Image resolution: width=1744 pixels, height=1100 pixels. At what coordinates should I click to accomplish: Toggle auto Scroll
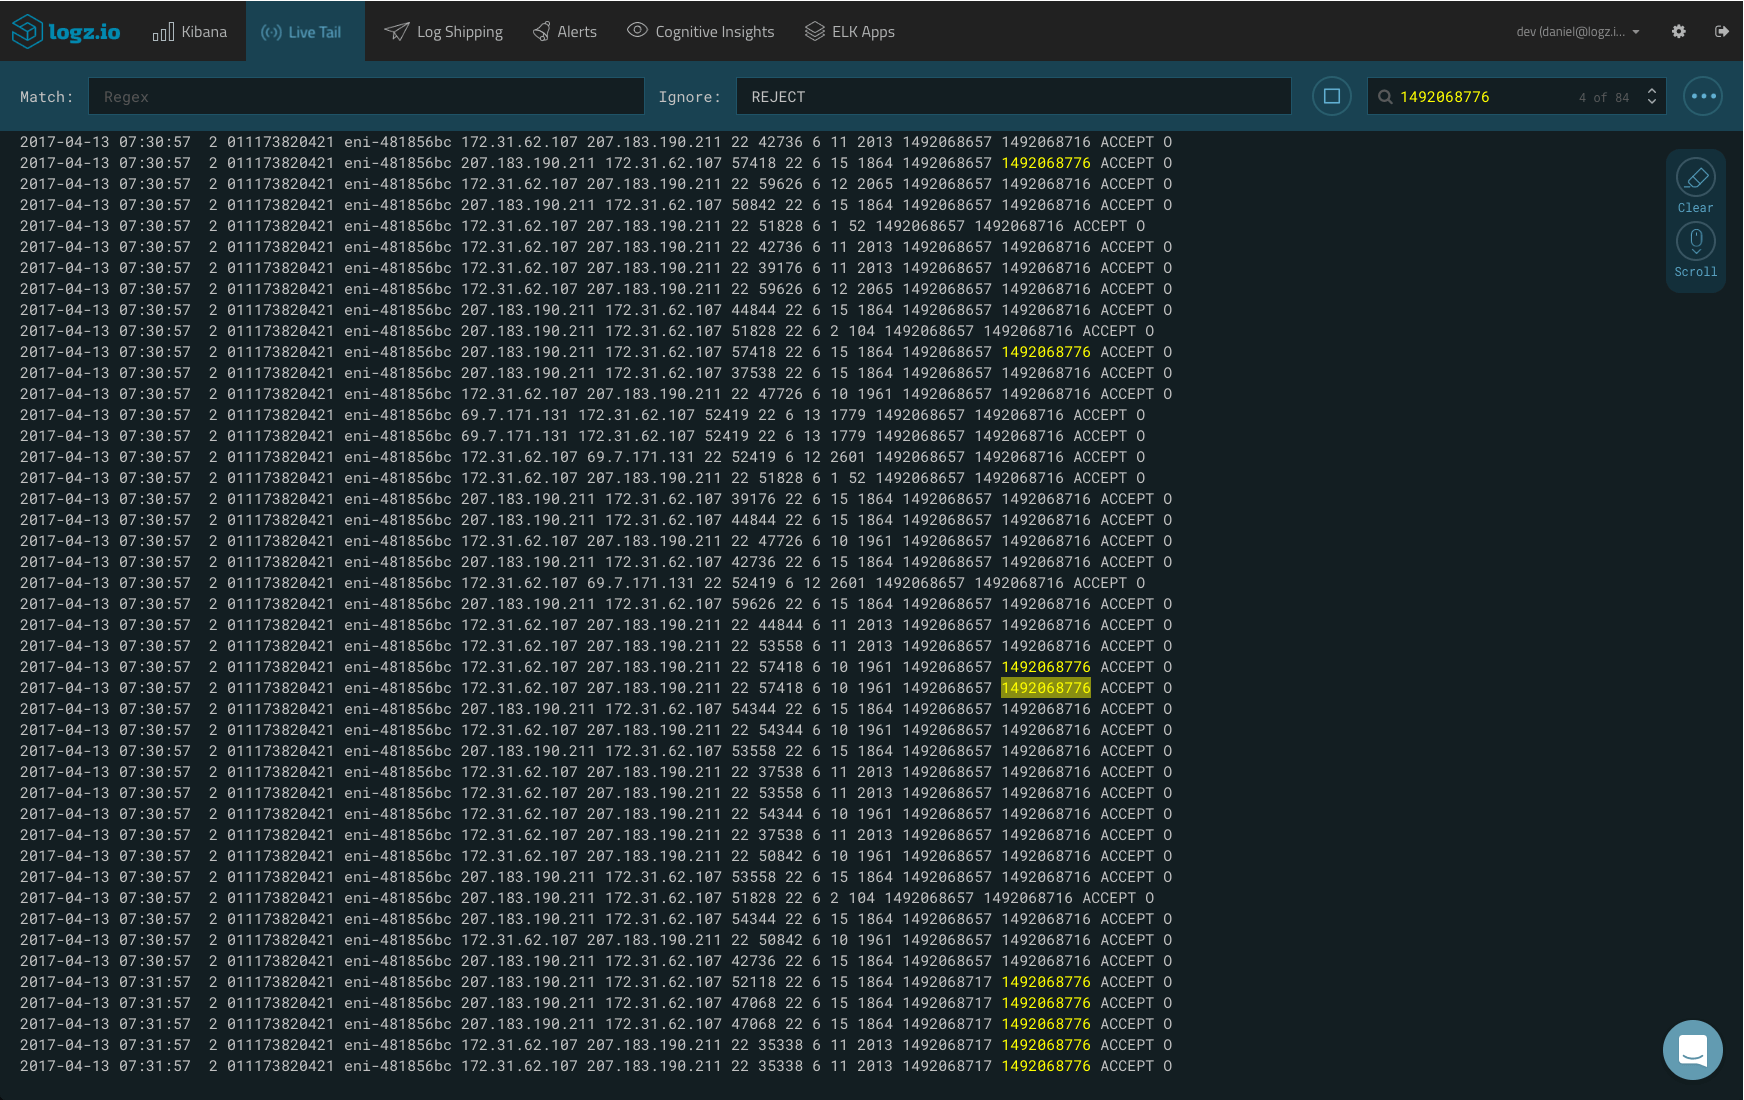(x=1696, y=250)
